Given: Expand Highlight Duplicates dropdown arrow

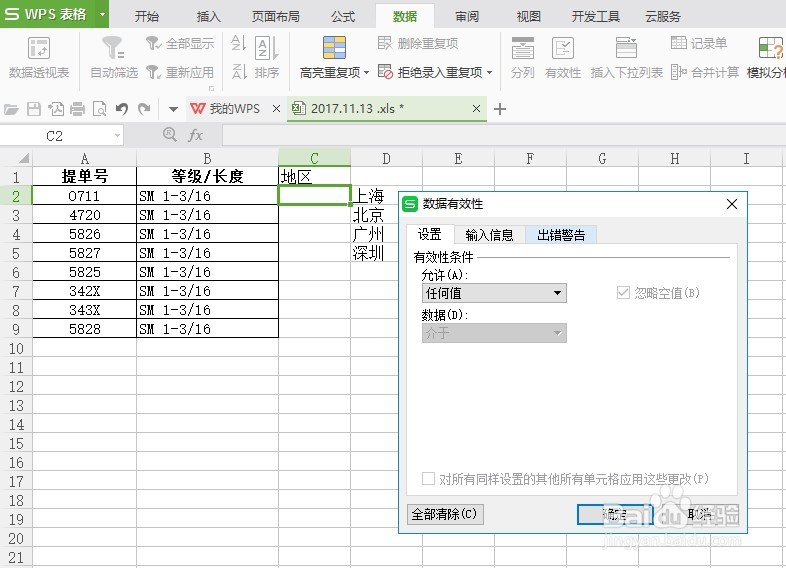Looking at the screenshot, I should (x=366, y=73).
